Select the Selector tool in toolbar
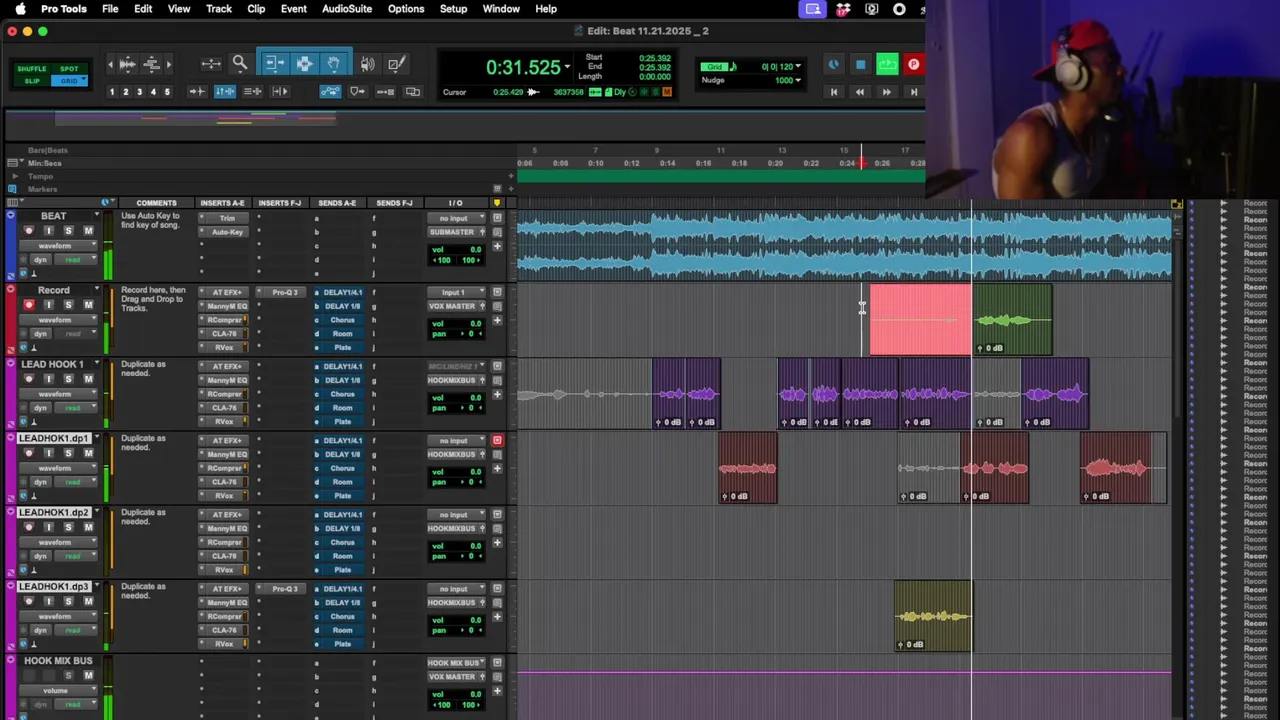Viewport: 1280px width, 720px height. pos(304,64)
